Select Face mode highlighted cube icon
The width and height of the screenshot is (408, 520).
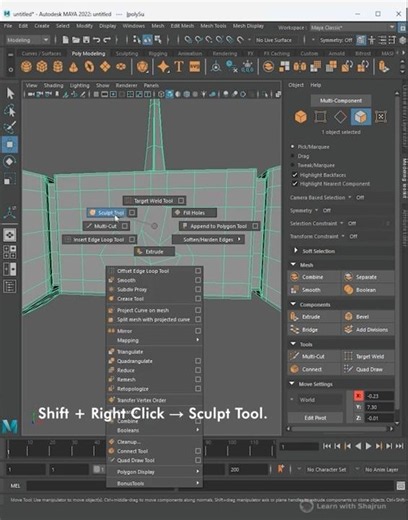point(360,117)
